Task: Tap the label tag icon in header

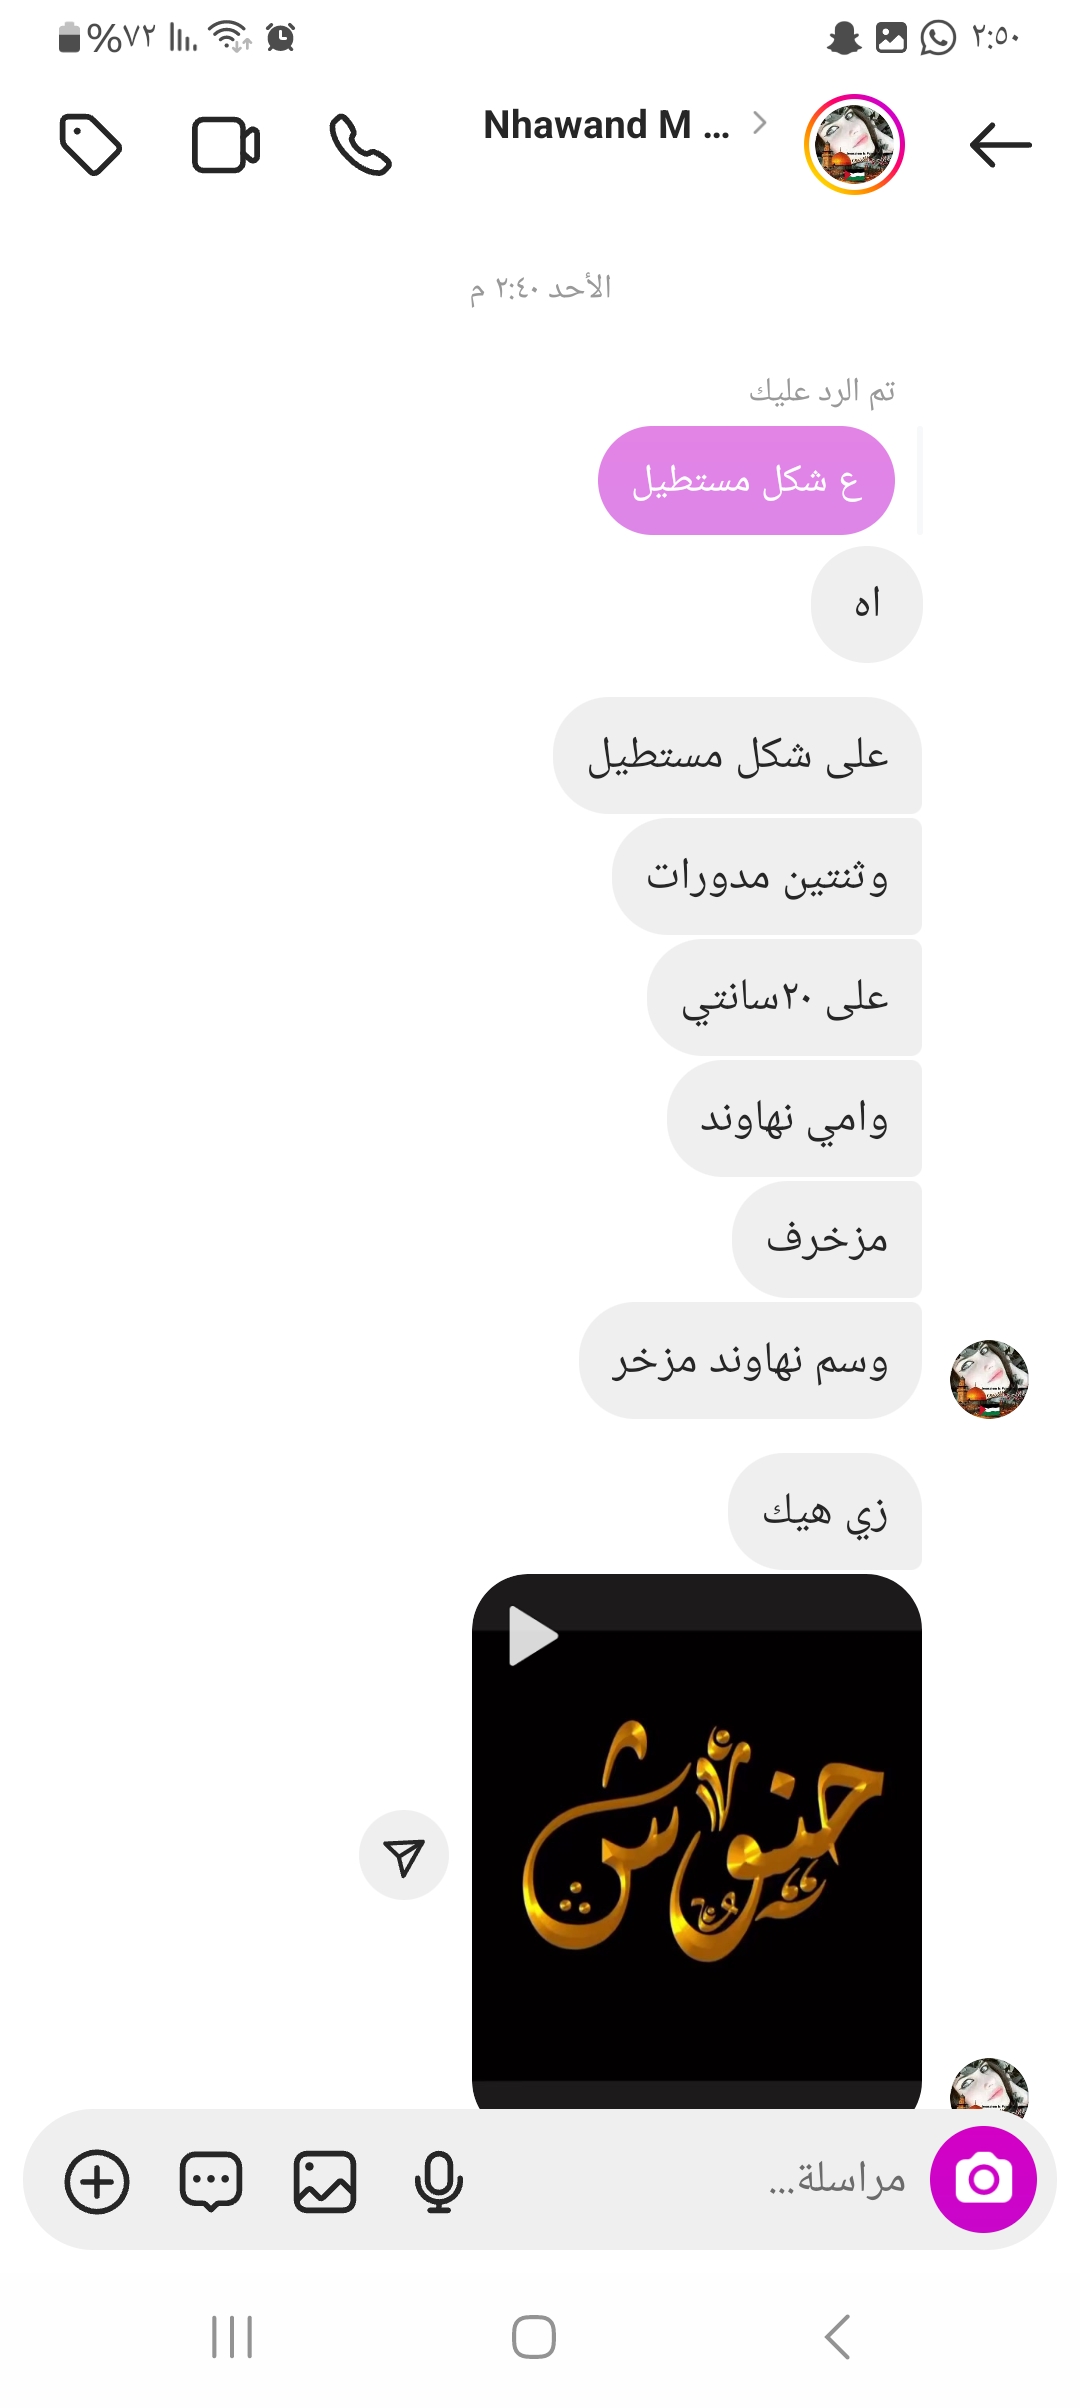Action: click(91, 145)
